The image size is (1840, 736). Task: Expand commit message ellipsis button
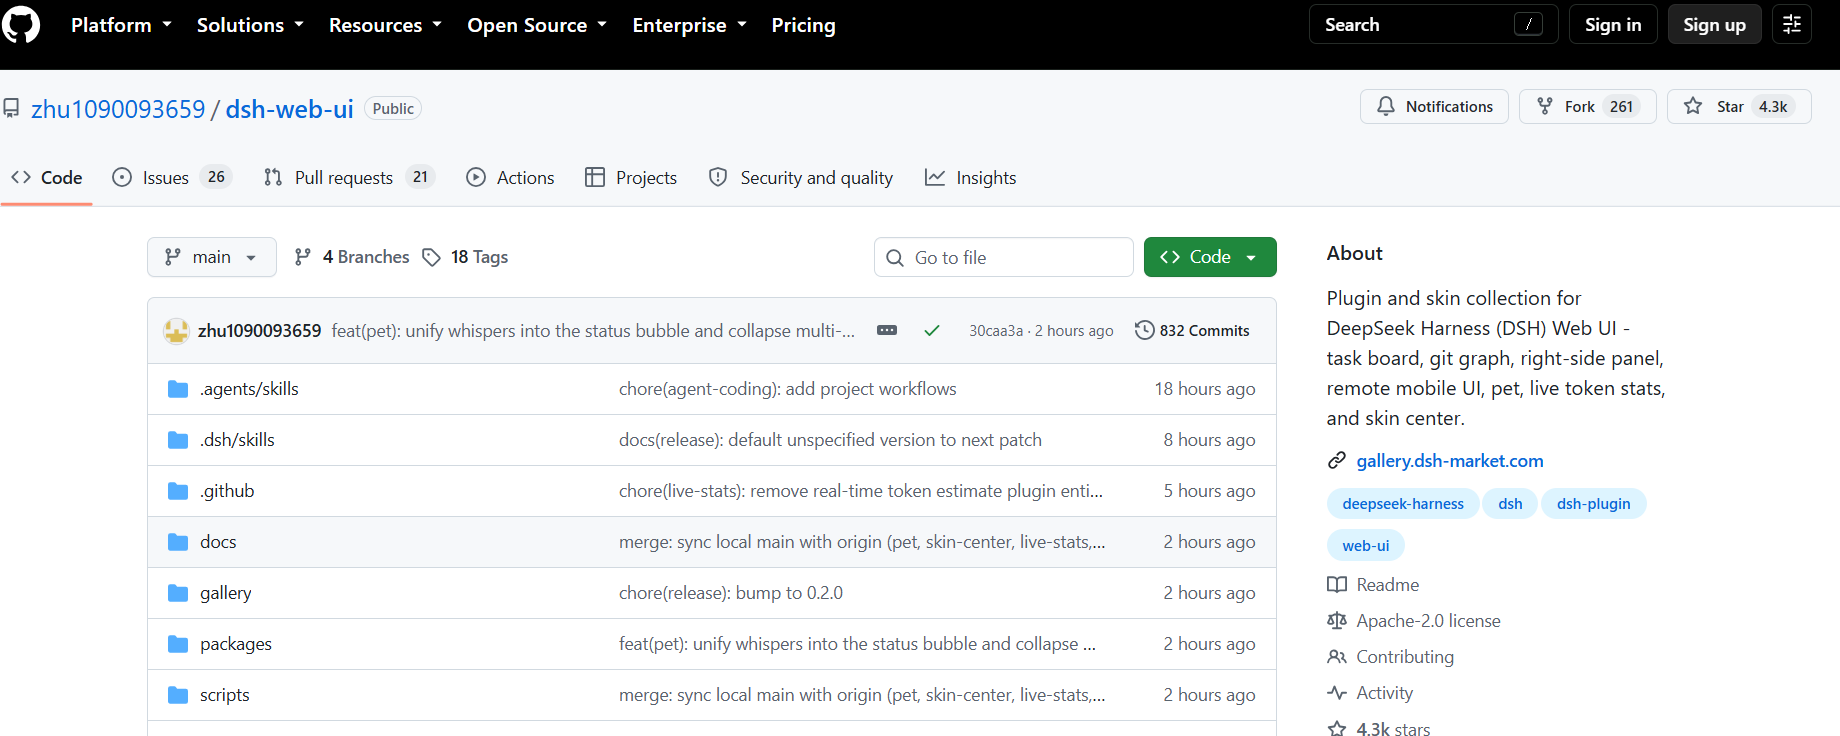(886, 331)
